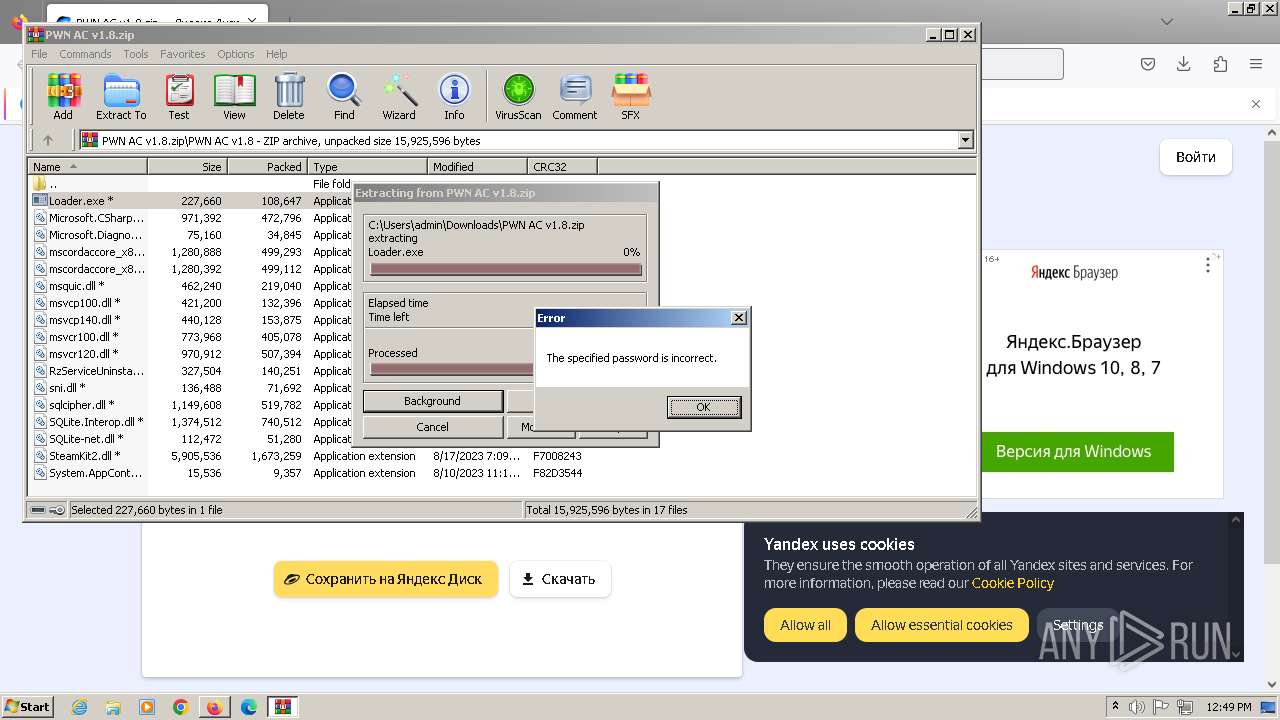Screen dimensions: 1280x720
Task: Open Chrome from the taskbar
Action: [x=181, y=707]
